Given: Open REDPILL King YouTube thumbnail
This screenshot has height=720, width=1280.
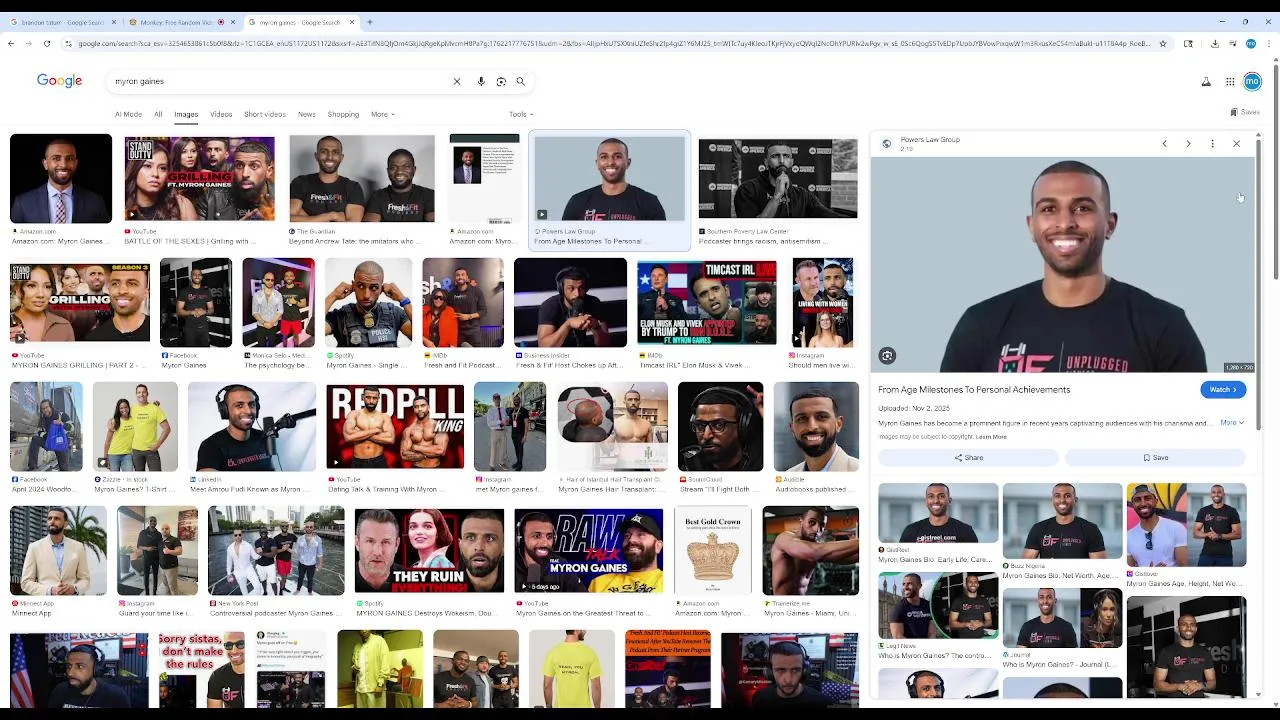Looking at the screenshot, I should pyautogui.click(x=395, y=426).
